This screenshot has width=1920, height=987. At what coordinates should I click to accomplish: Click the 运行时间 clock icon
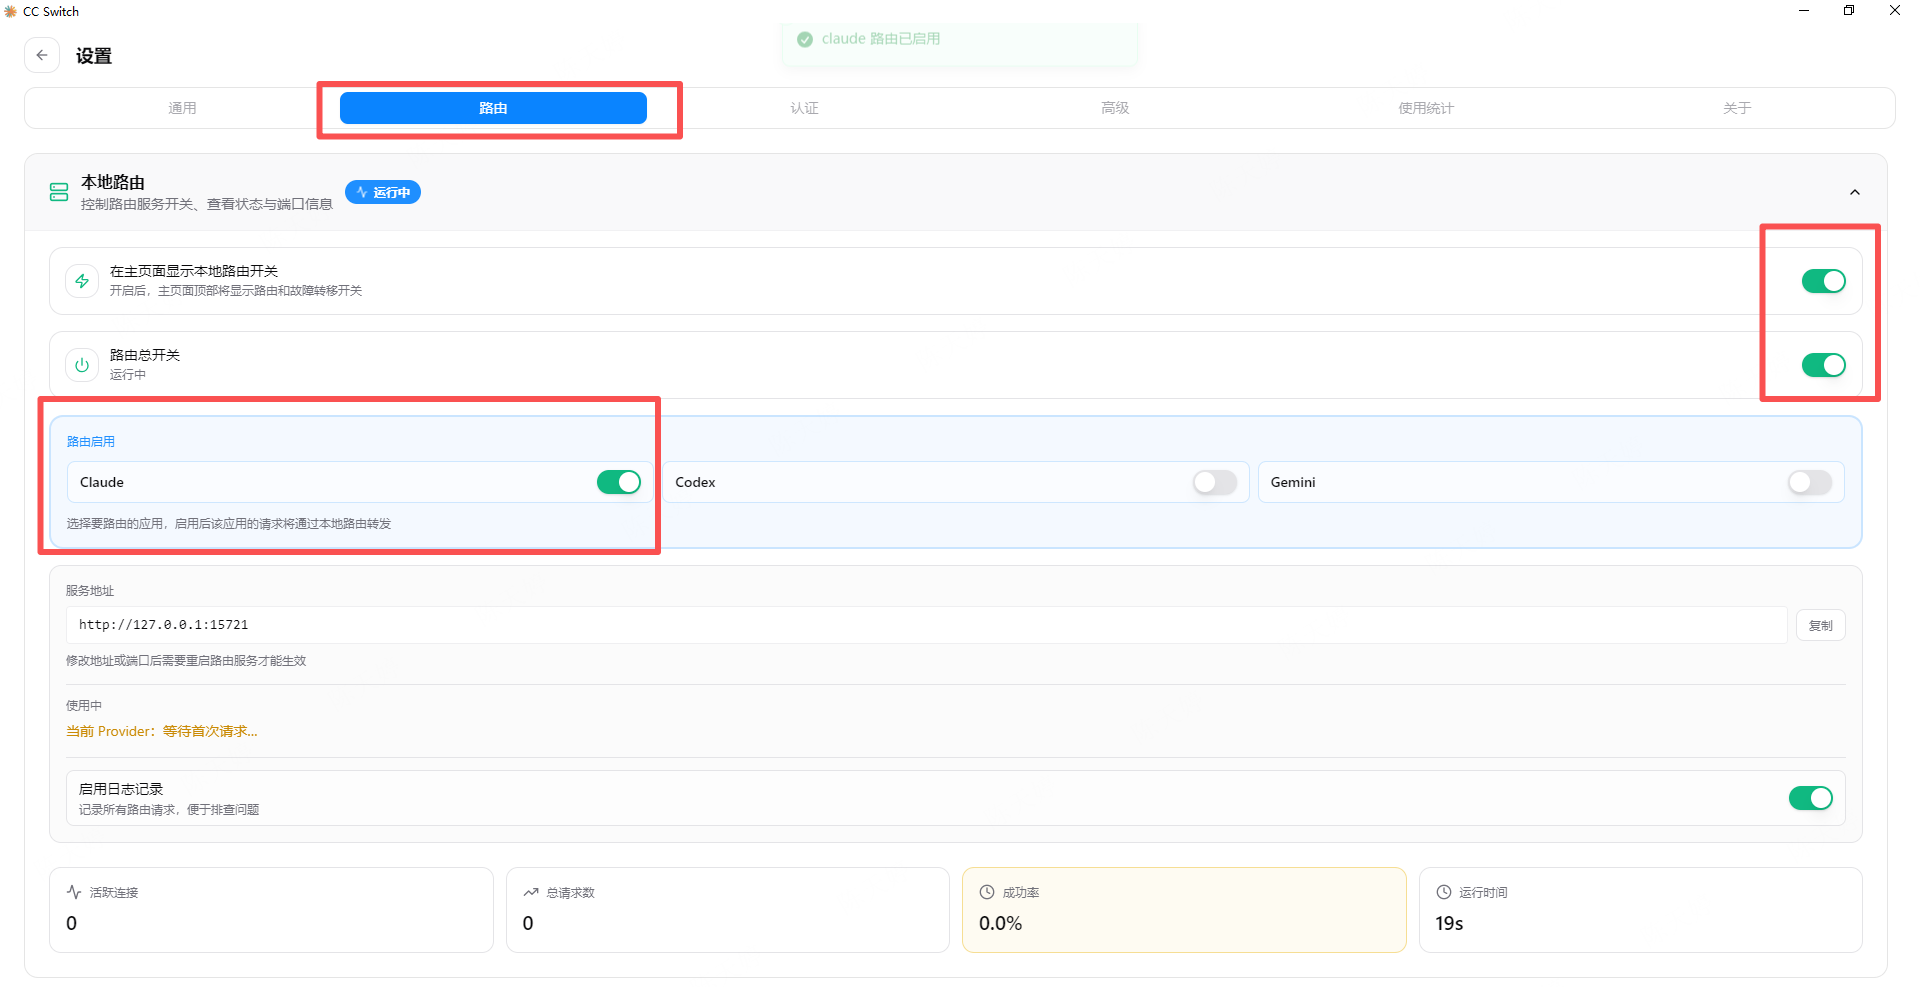pos(1444,892)
